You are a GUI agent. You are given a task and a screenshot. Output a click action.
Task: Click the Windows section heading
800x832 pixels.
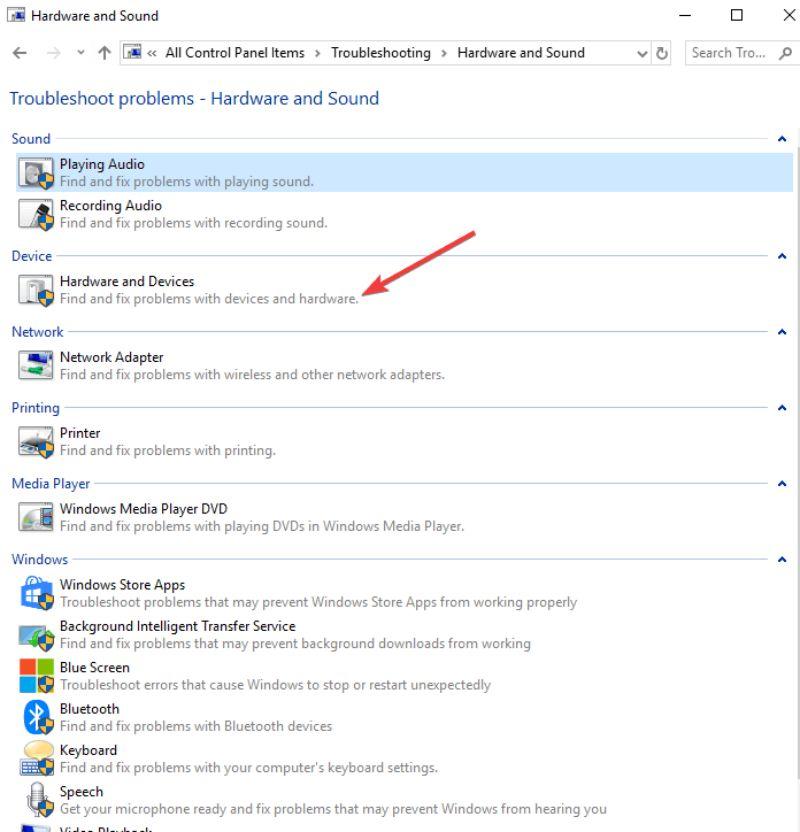(x=39, y=560)
